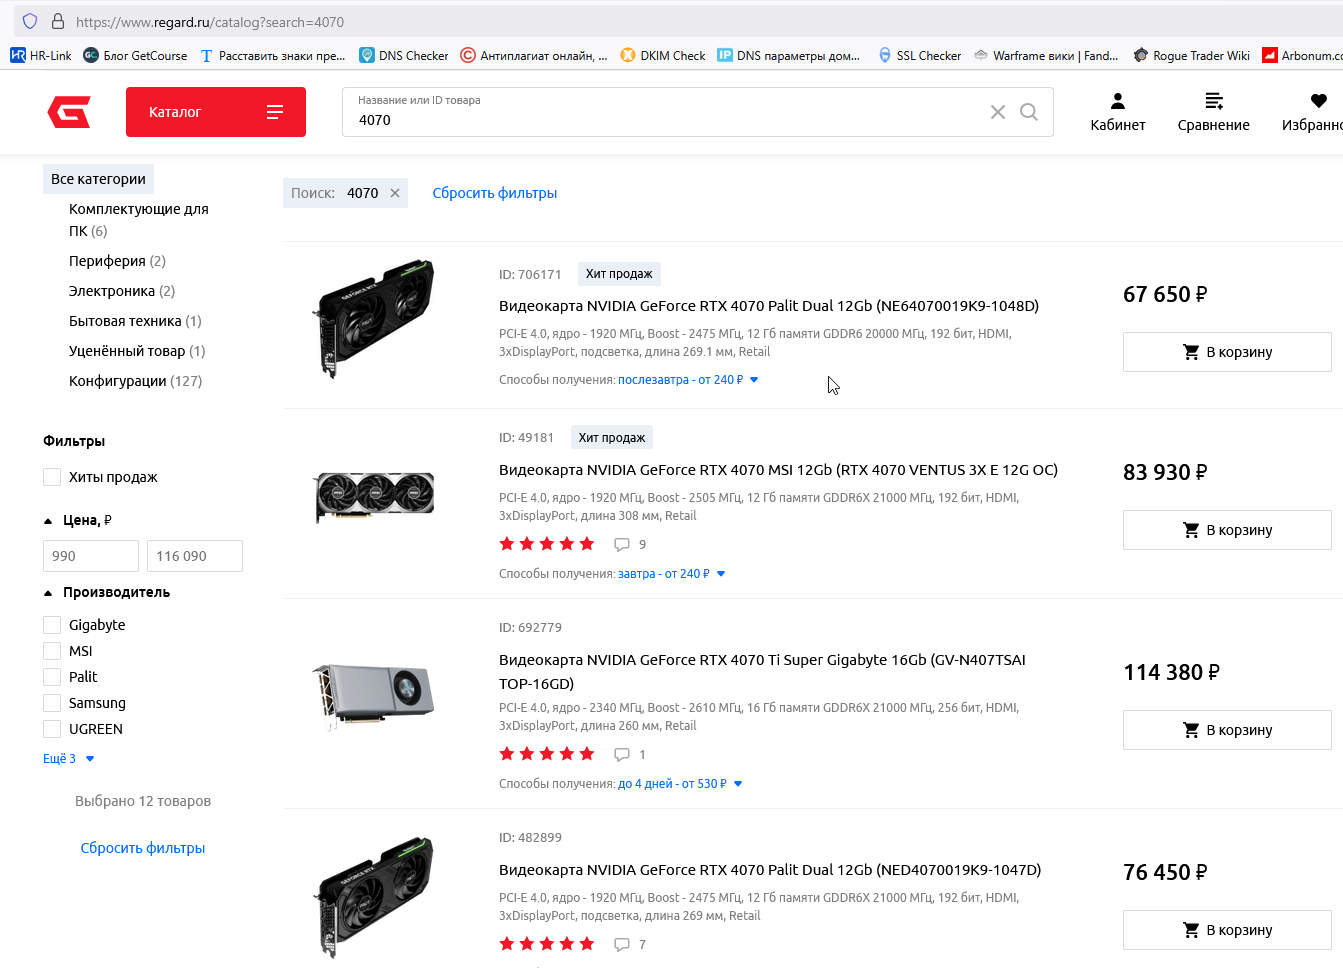The height and width of the screenshot is (968, 1343).
Task: Tick the Palit manufacturer checkbox
Action: [x=52, y=677]
